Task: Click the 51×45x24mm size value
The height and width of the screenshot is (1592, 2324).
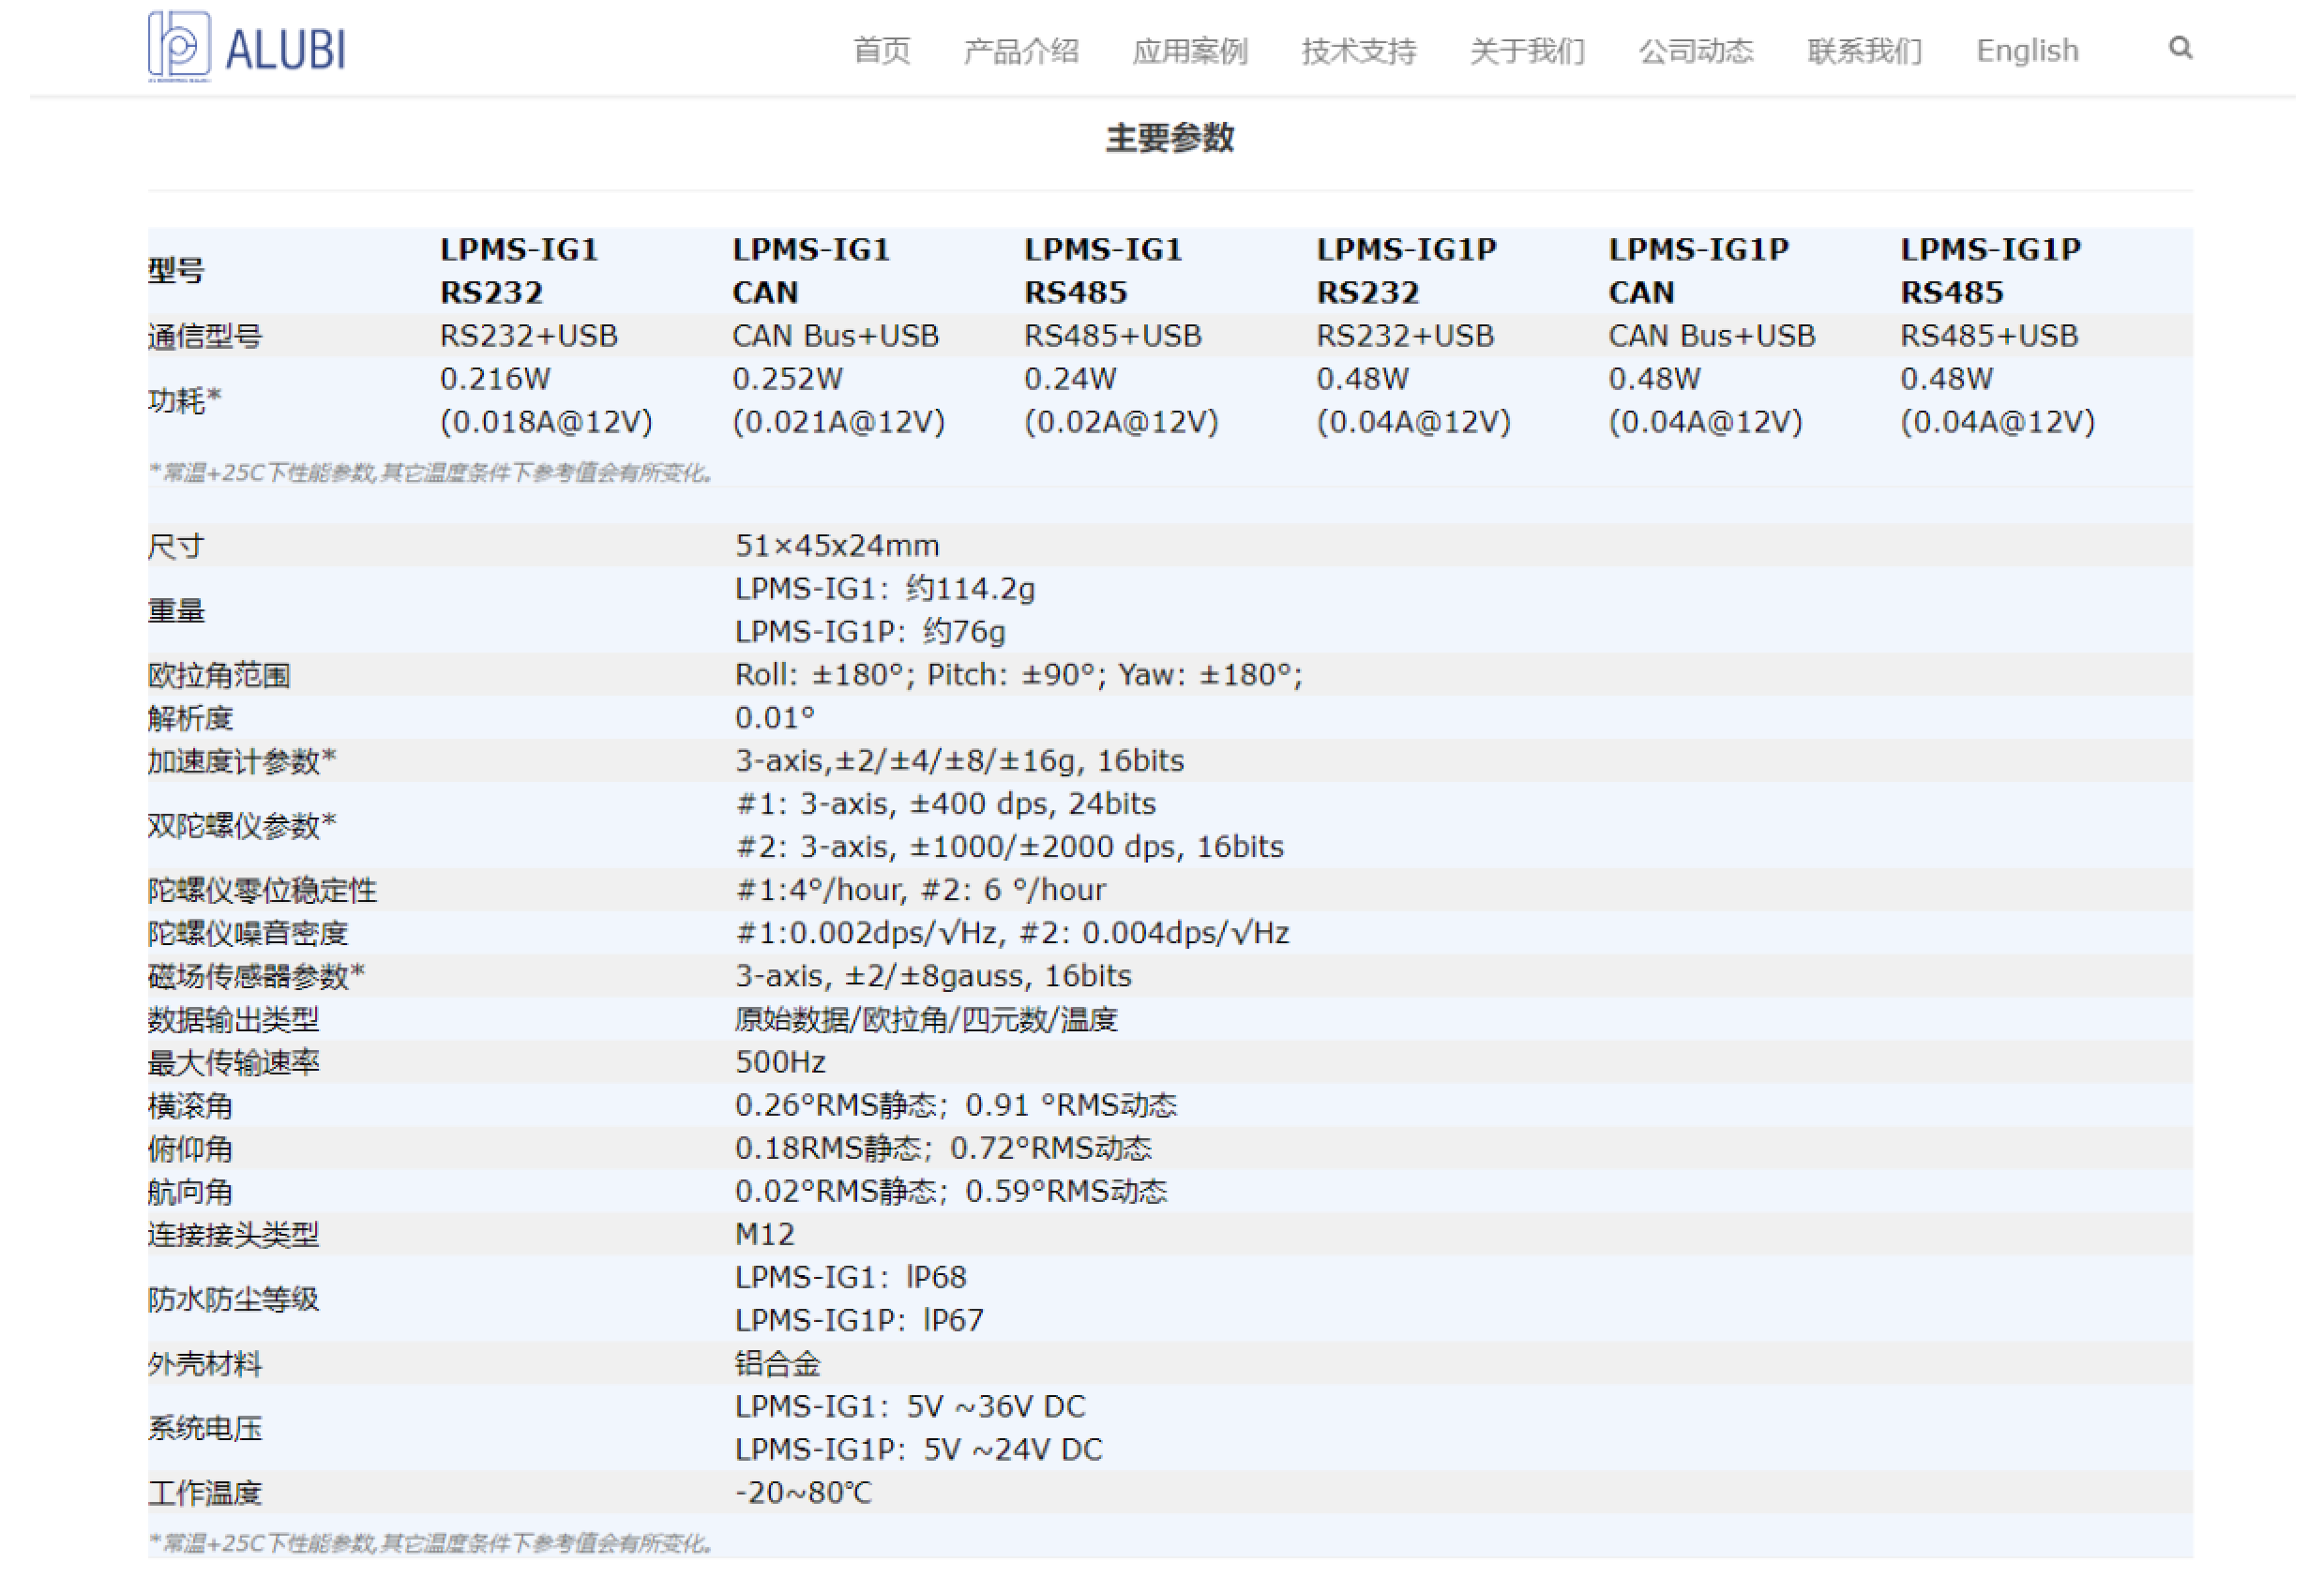Action: point(837,546)
